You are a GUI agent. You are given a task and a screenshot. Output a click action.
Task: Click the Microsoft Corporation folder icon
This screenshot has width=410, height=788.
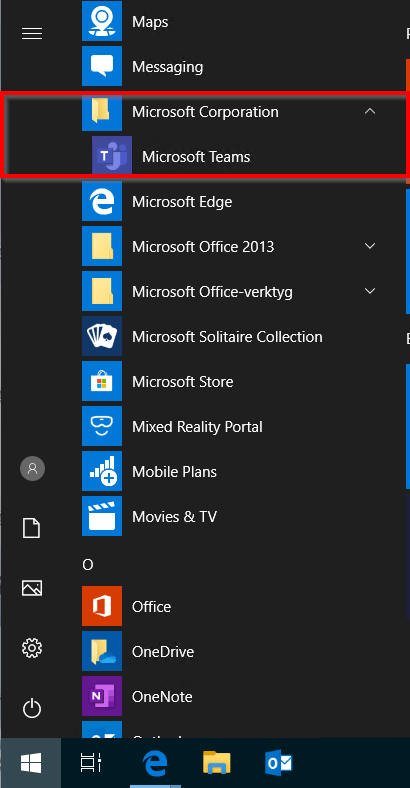(102, 111)
